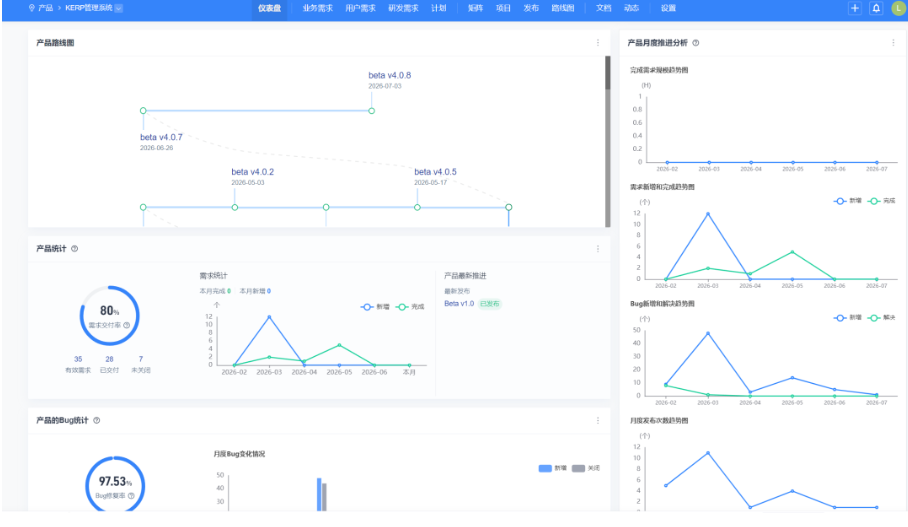Go to the 矩阵 tab
This screenshot has width=908, height=527.
coord(475,8)
